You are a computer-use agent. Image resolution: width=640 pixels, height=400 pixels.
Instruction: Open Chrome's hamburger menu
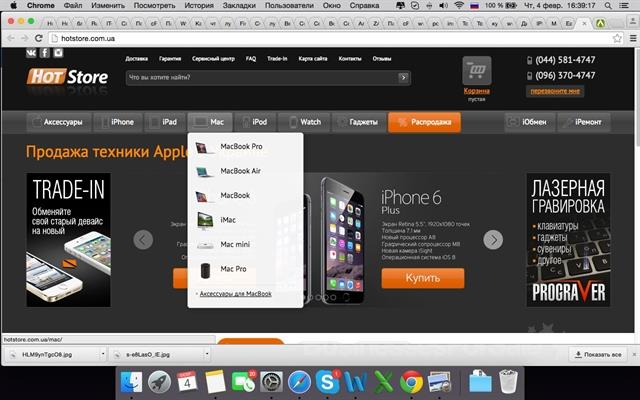[x=633, y=38]
